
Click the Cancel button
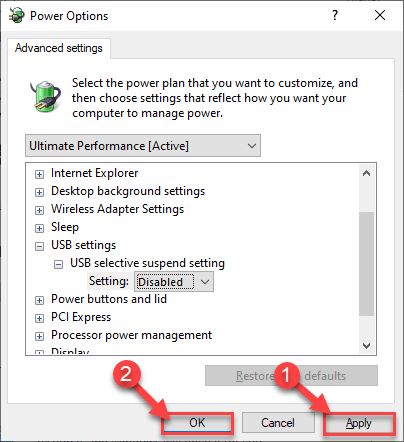(x=278, y=423)
